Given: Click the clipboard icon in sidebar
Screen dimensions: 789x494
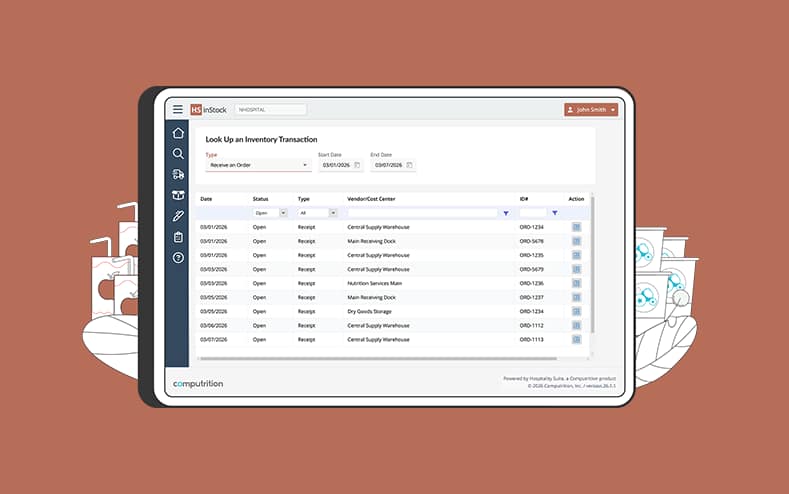Looking at the screenshot, I should click(x=178, y=237).
